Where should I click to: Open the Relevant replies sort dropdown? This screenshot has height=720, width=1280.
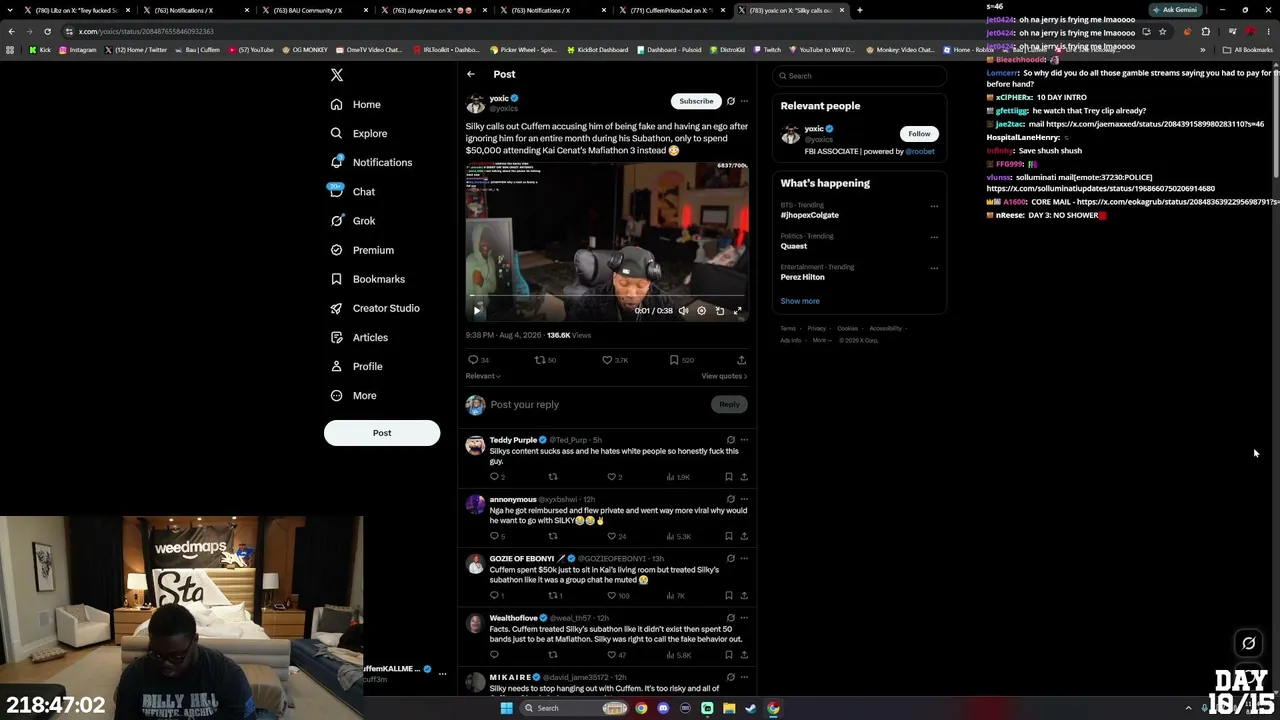pos(483,376)
